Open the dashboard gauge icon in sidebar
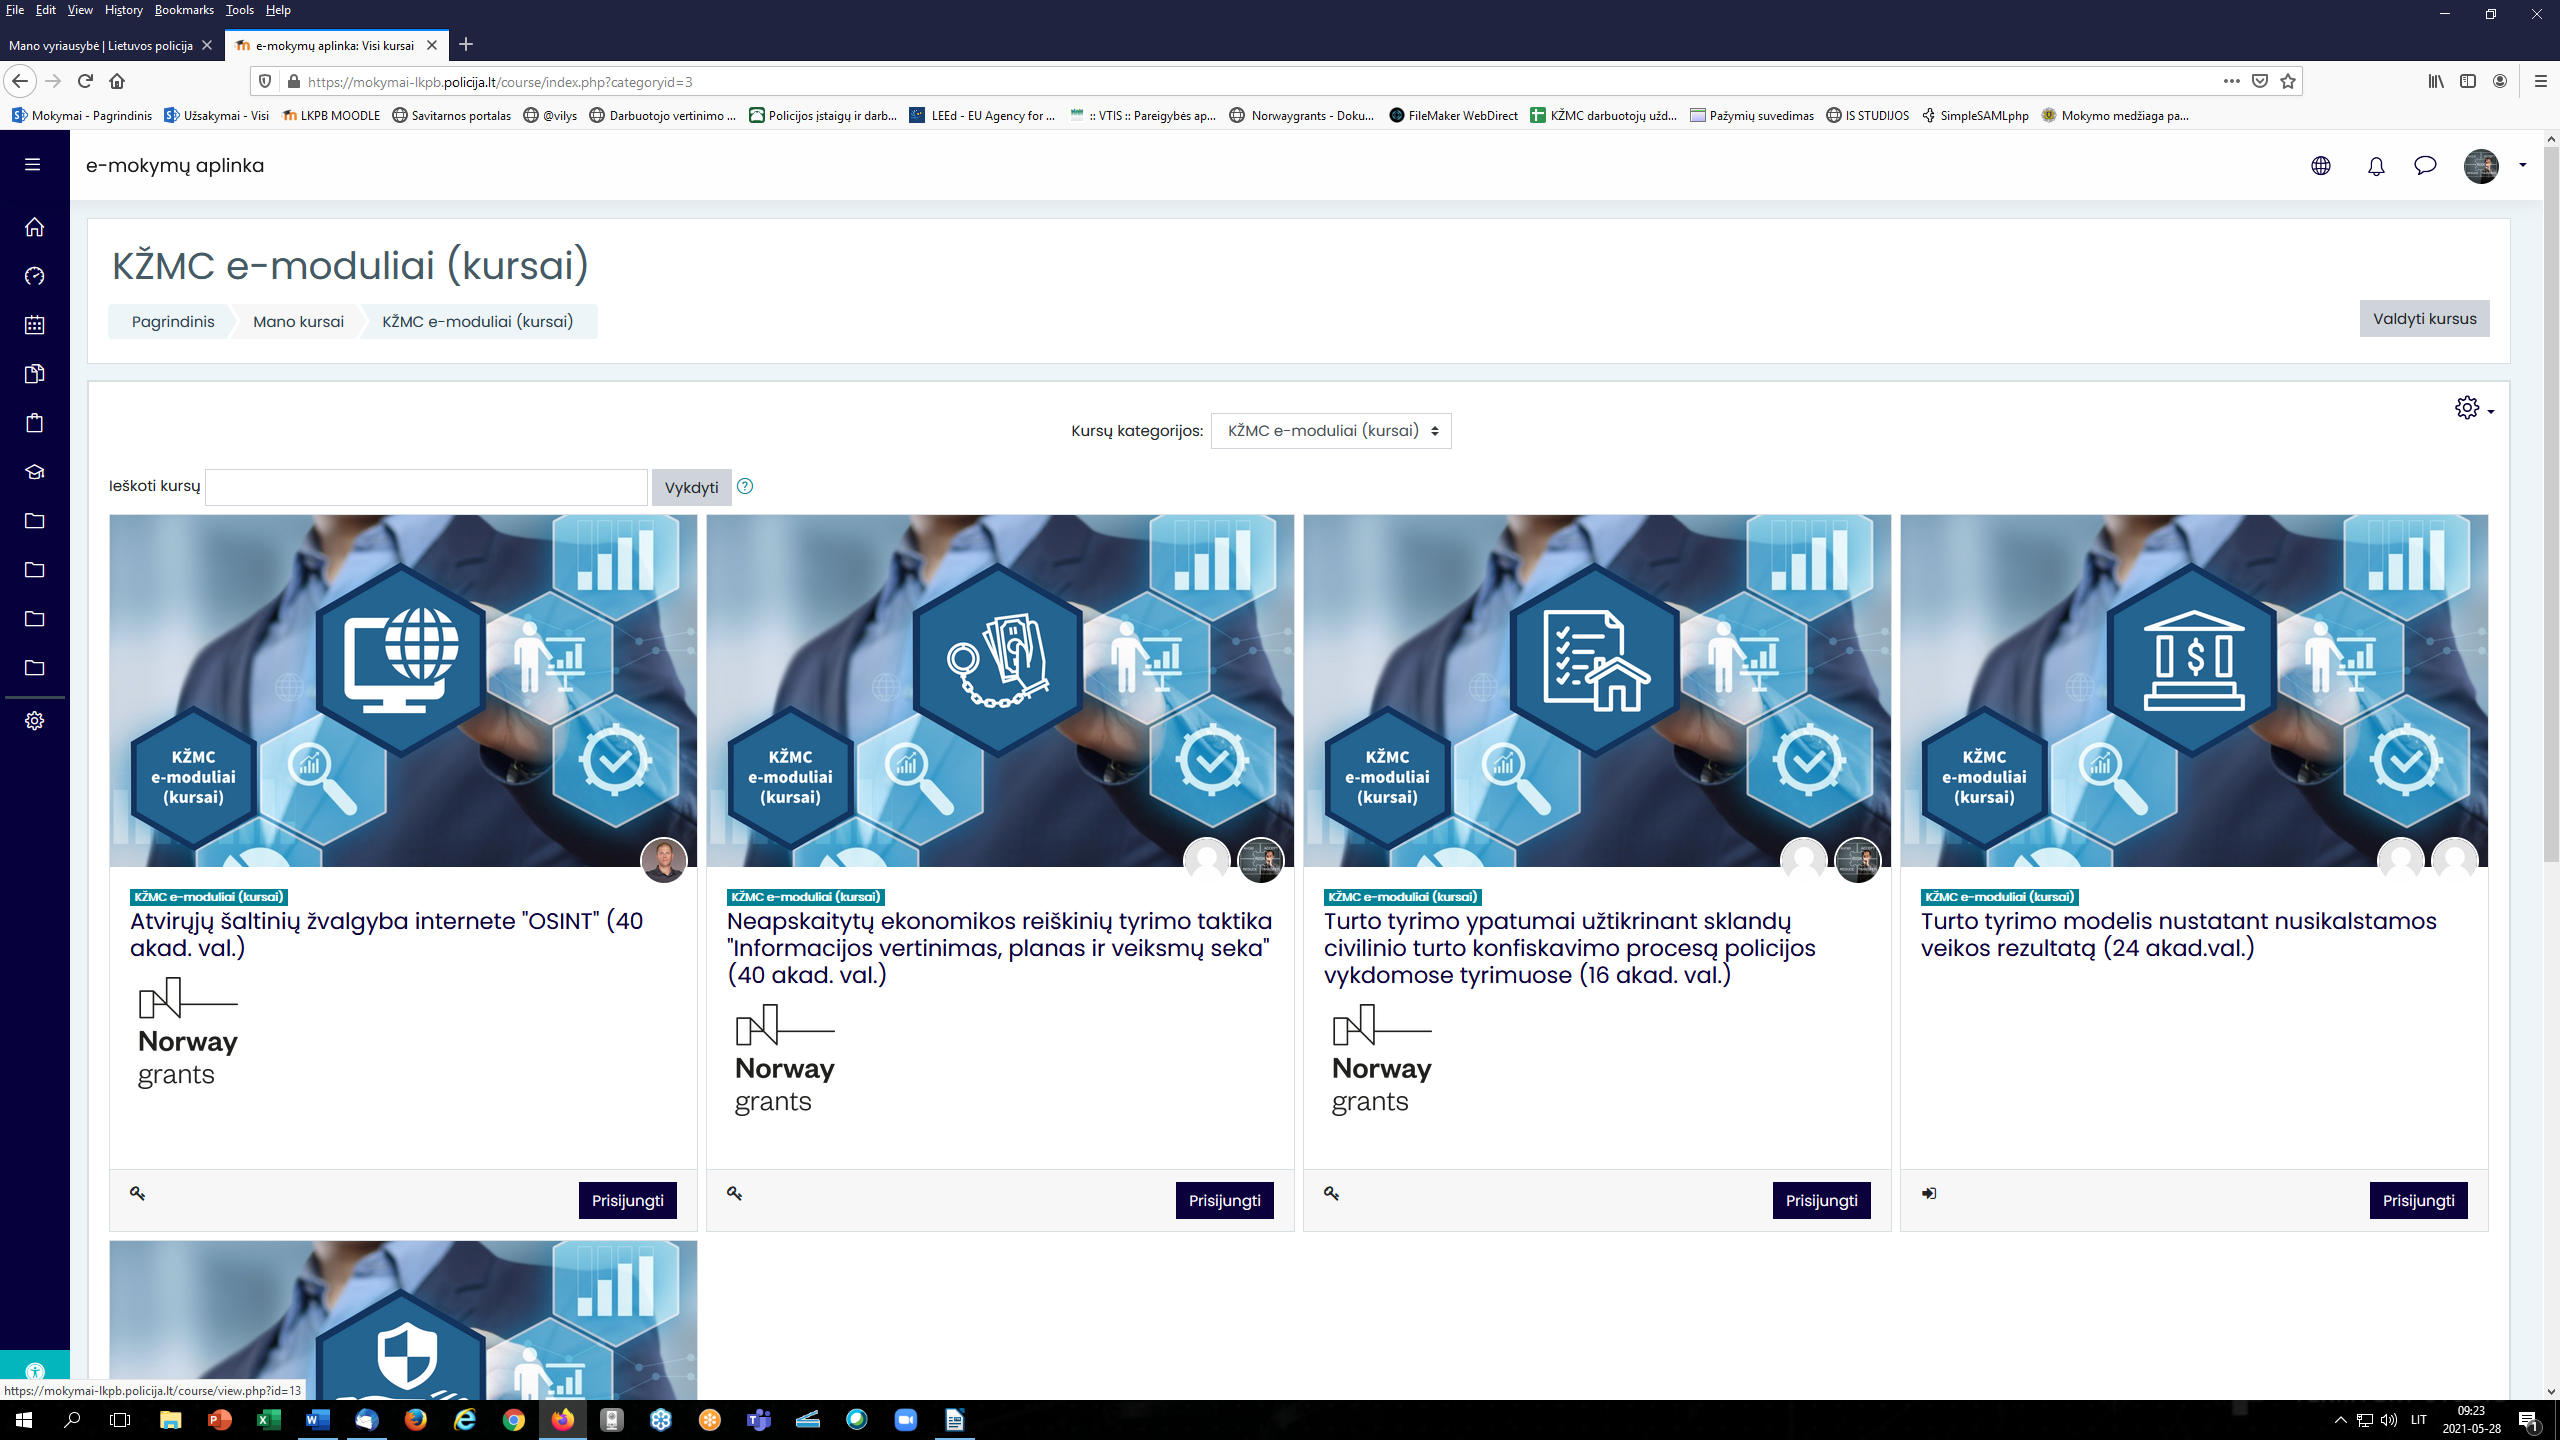Screen dimensions: 2560x1440 [x=34, y=276]
